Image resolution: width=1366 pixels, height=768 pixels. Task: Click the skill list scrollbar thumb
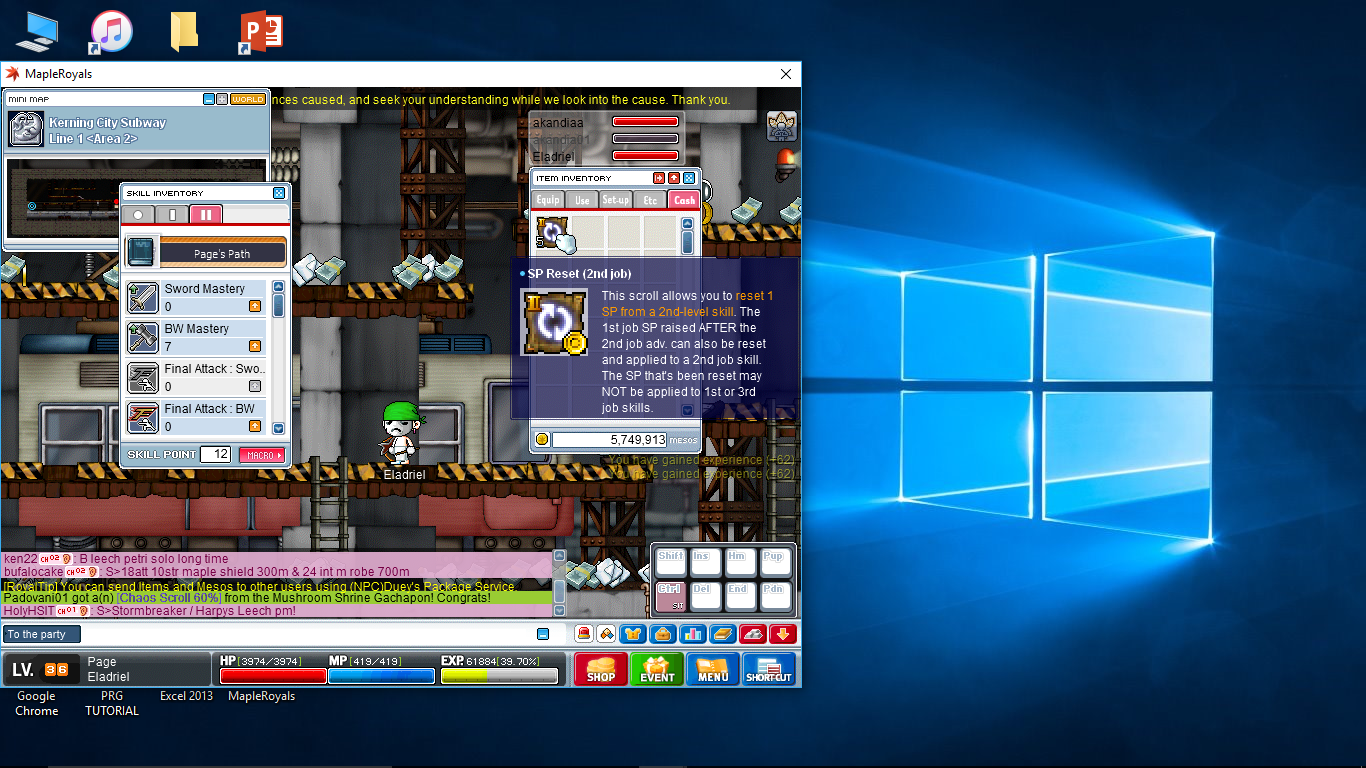pos(278,305)
